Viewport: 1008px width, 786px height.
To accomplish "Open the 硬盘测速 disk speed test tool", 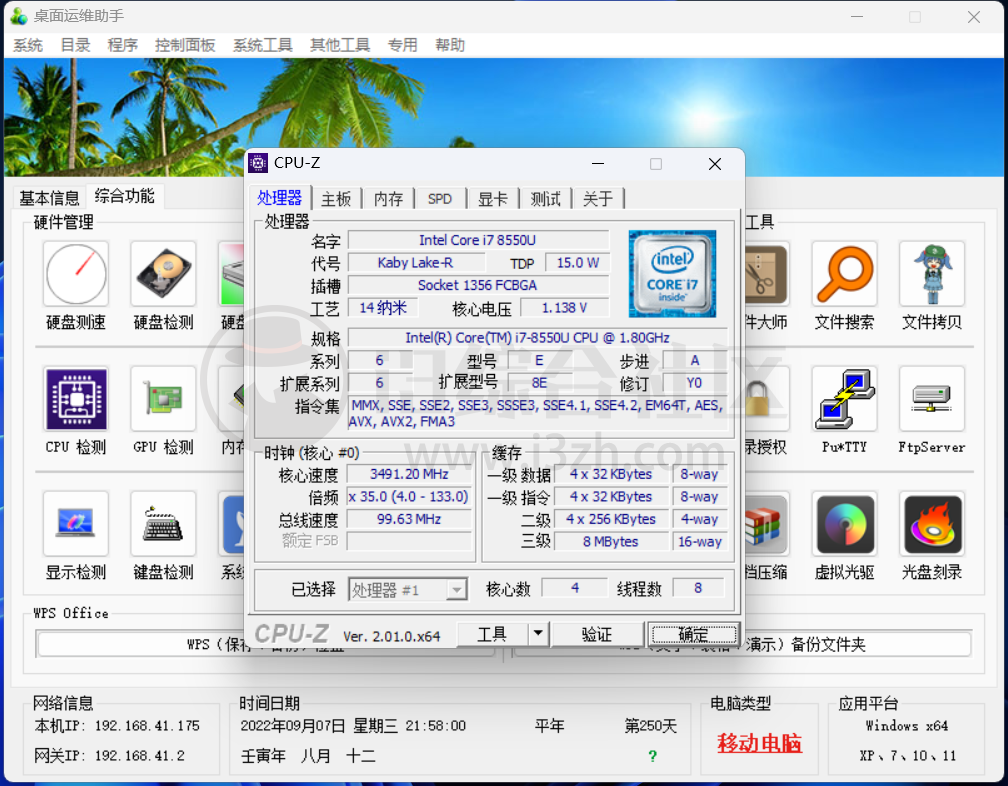I will point(76,274).
